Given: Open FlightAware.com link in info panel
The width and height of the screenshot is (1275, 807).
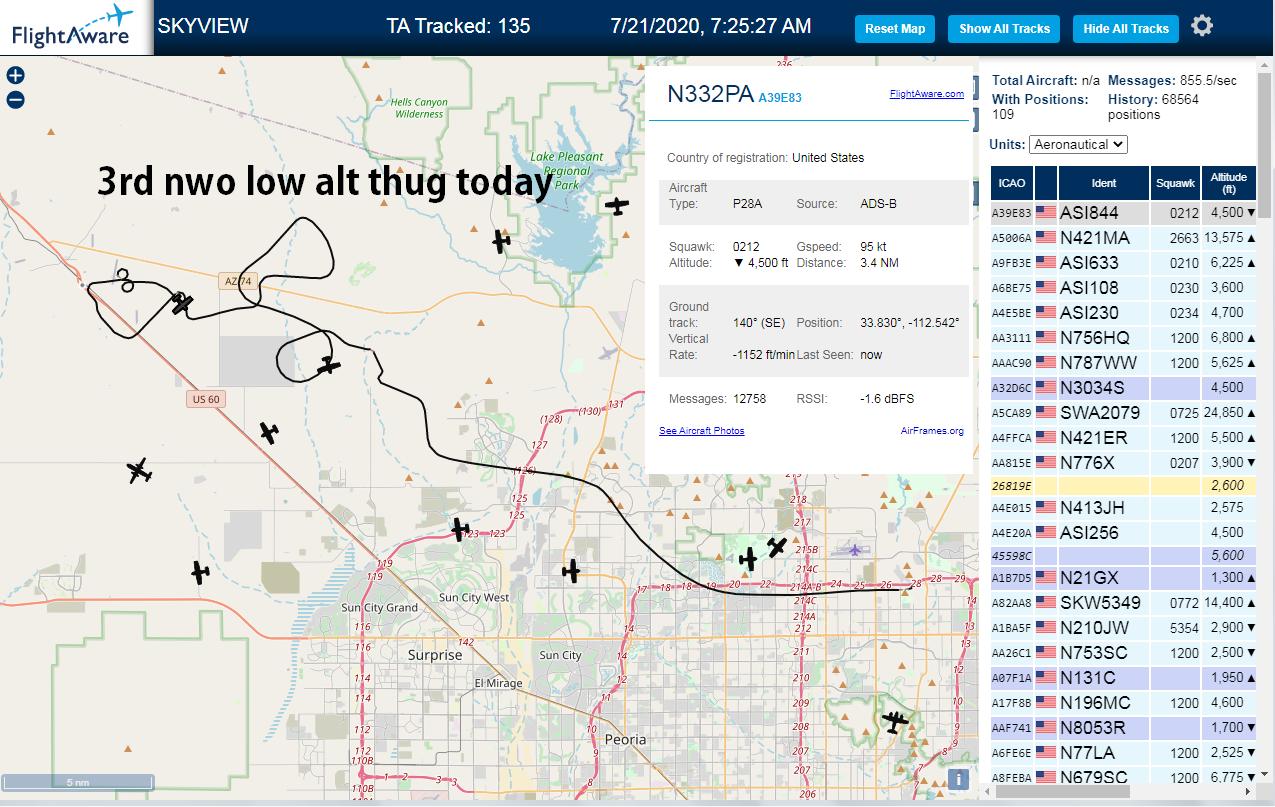Looking at the screenshot, I should (x=927, y=94).
